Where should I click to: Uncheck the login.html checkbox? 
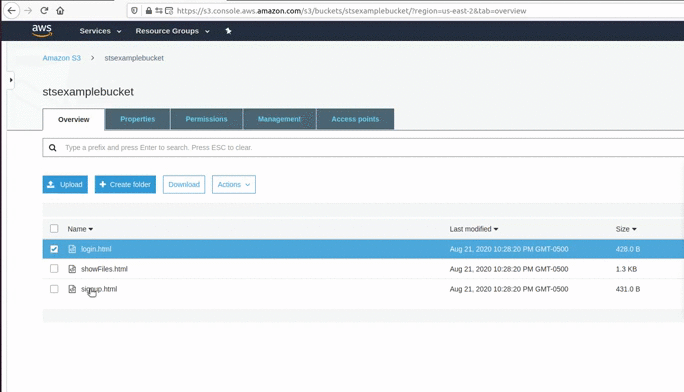(54, 249)
